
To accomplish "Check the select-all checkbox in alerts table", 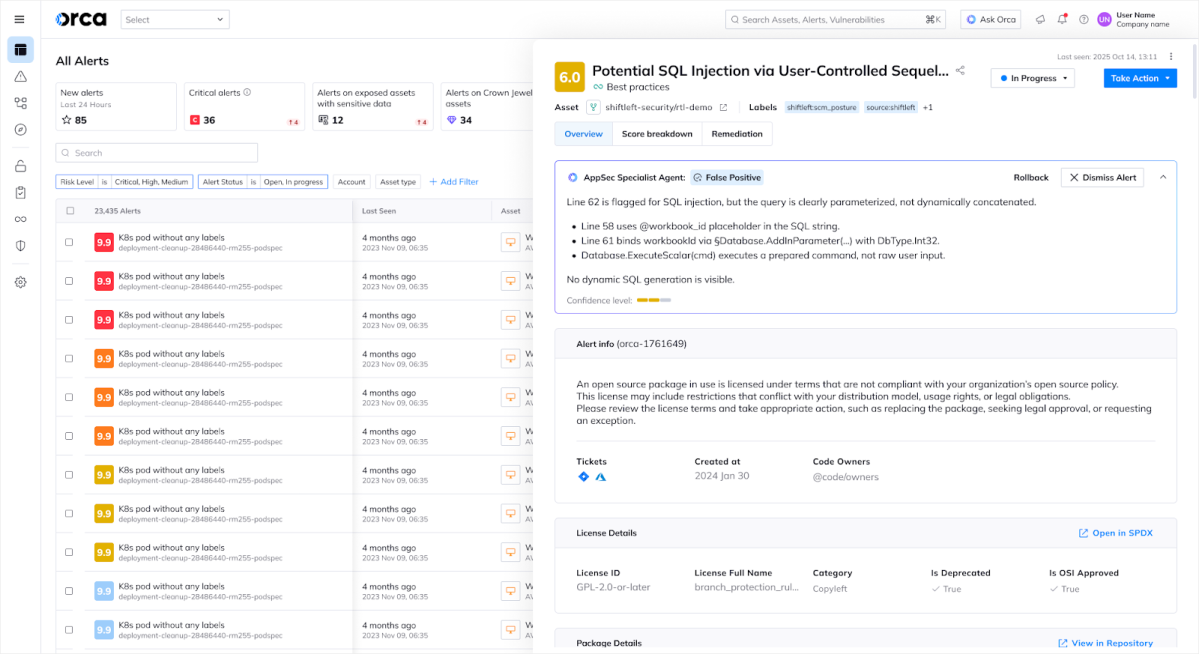I will click(x=68, y=210).
